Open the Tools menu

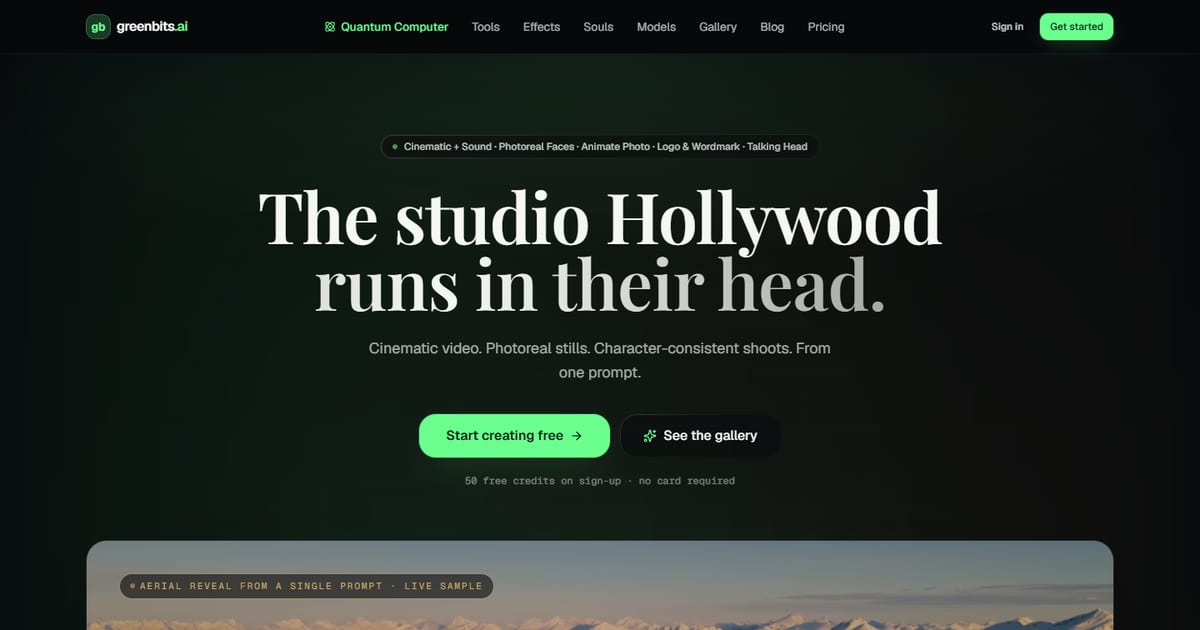coord(486,27)
